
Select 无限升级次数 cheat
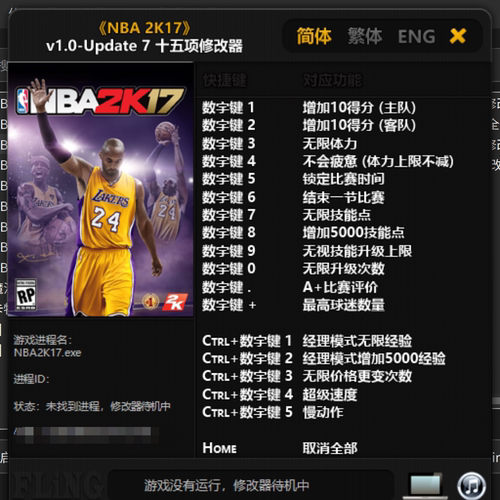[x=343, y=269]
